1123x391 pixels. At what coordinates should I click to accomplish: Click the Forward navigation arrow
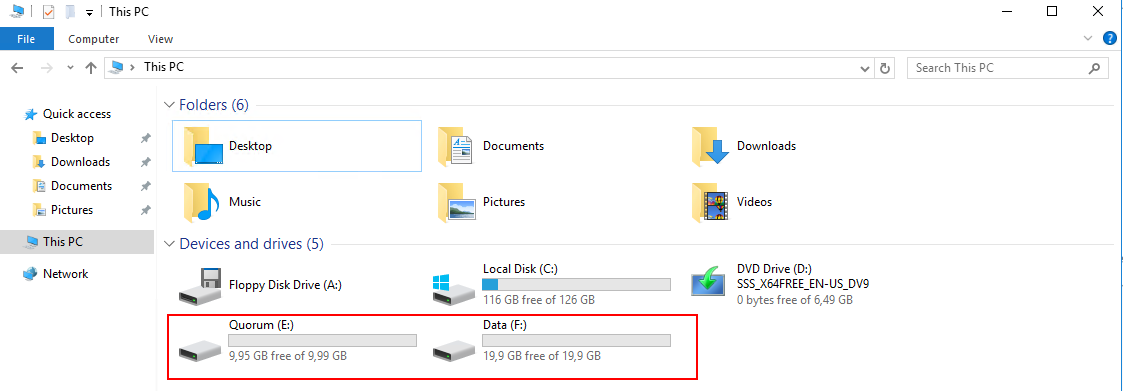tap(47, 68)
